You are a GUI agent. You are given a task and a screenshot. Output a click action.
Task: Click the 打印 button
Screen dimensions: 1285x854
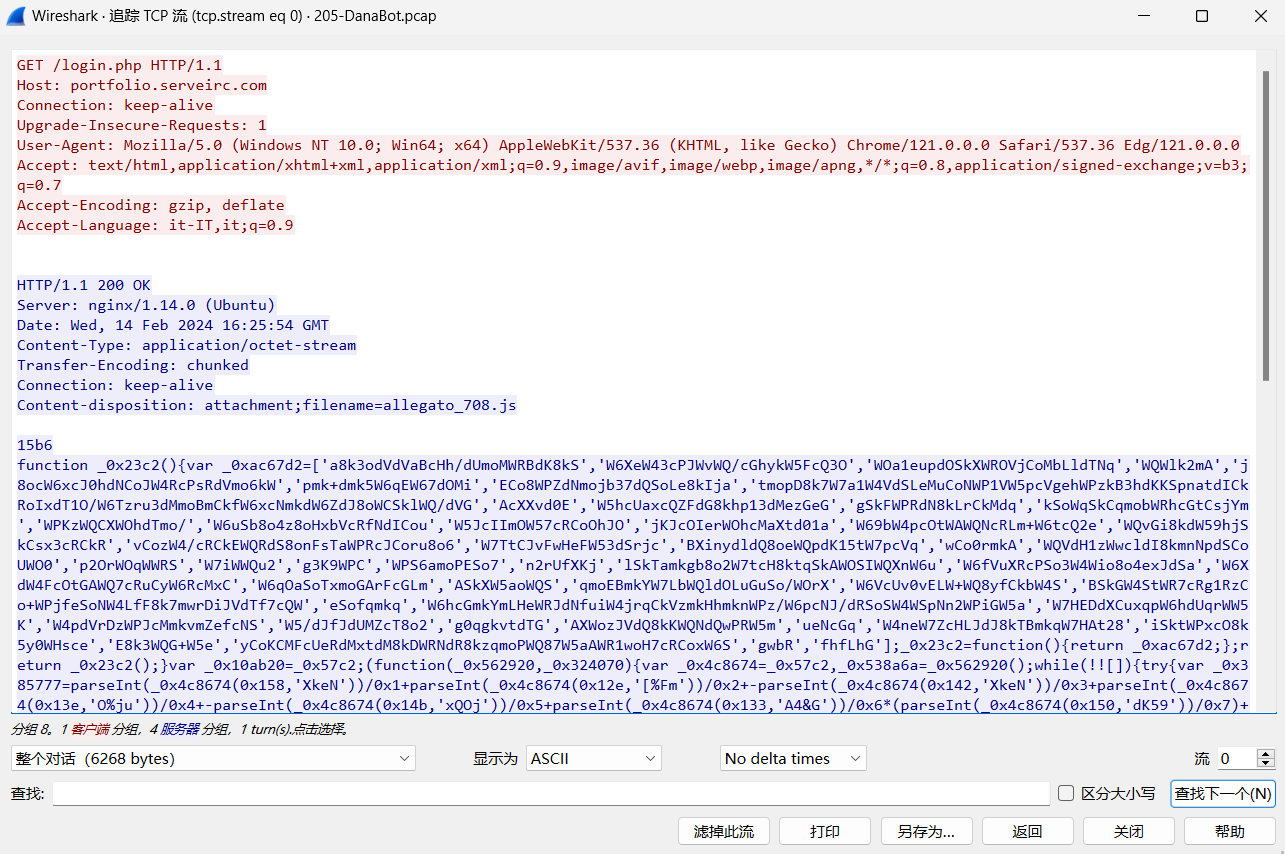(825, 831)
